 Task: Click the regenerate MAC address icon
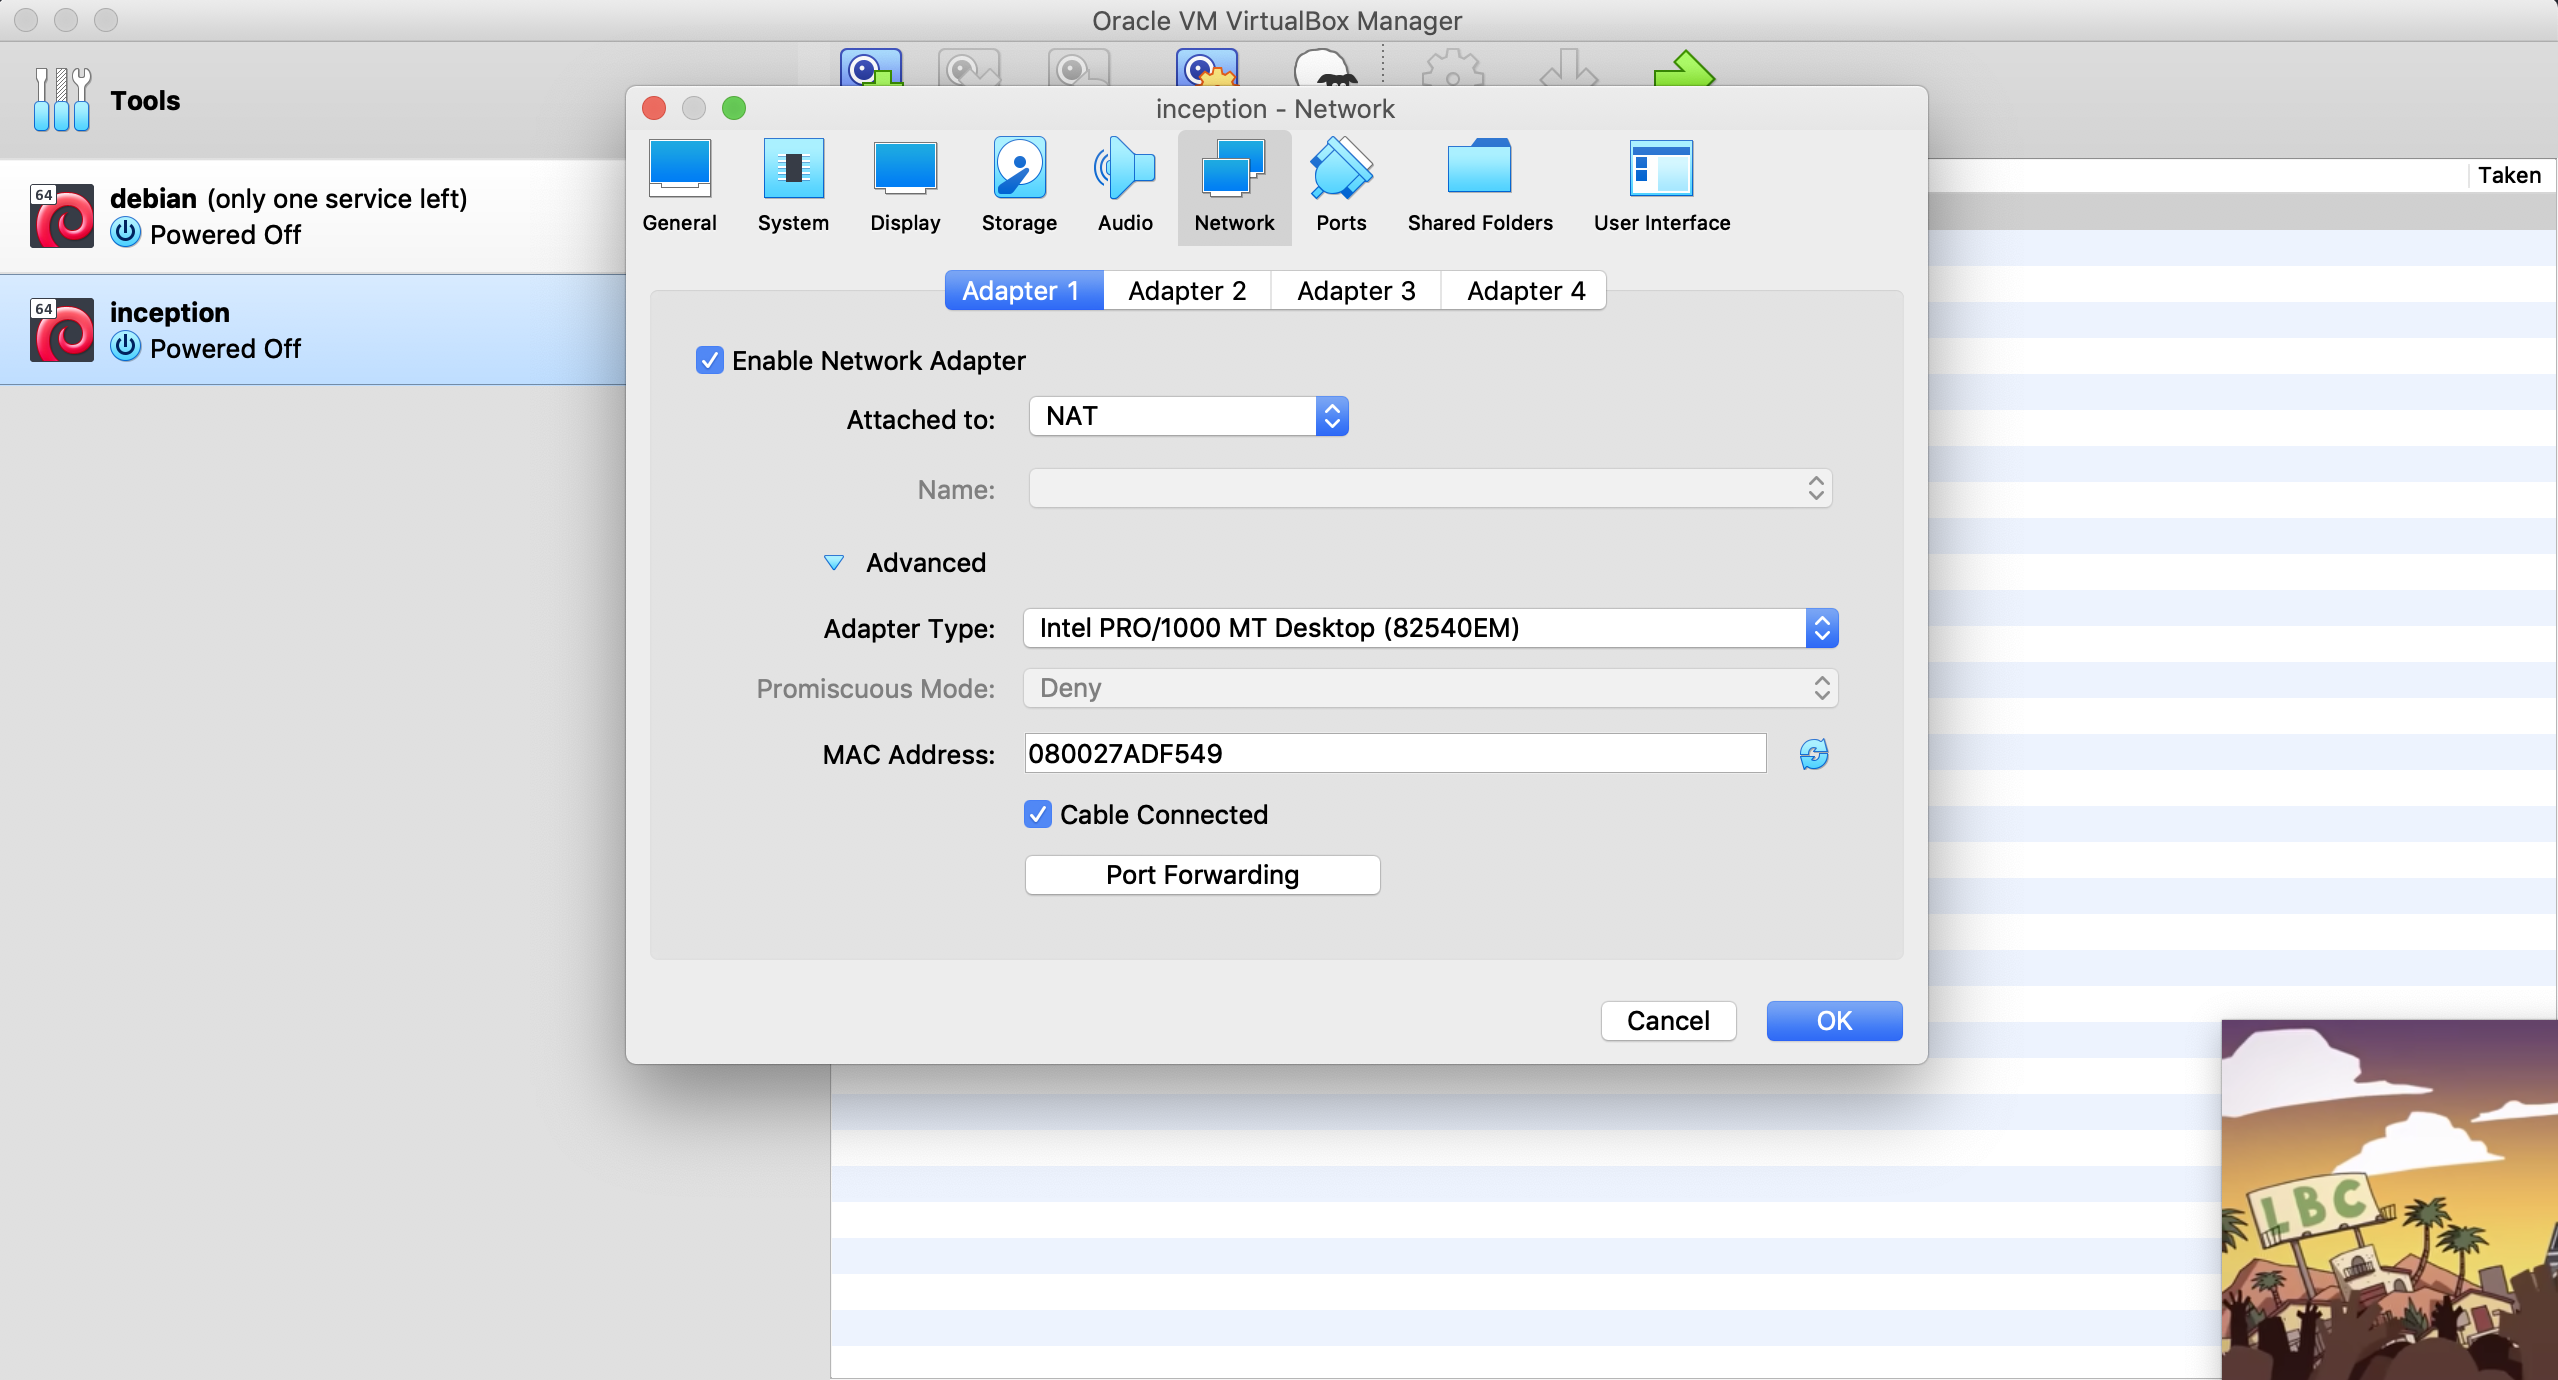pyautogui.click(x=1813, y=754)
